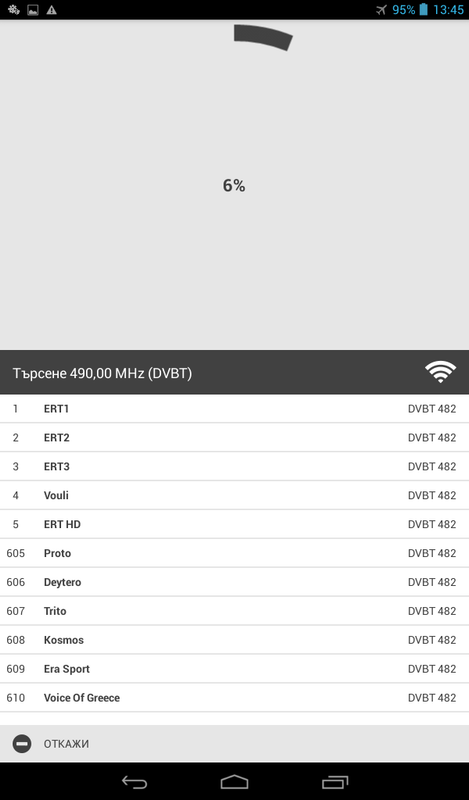Tap the Android home navigation icon
469x800 pixels.
pos(234,782)
